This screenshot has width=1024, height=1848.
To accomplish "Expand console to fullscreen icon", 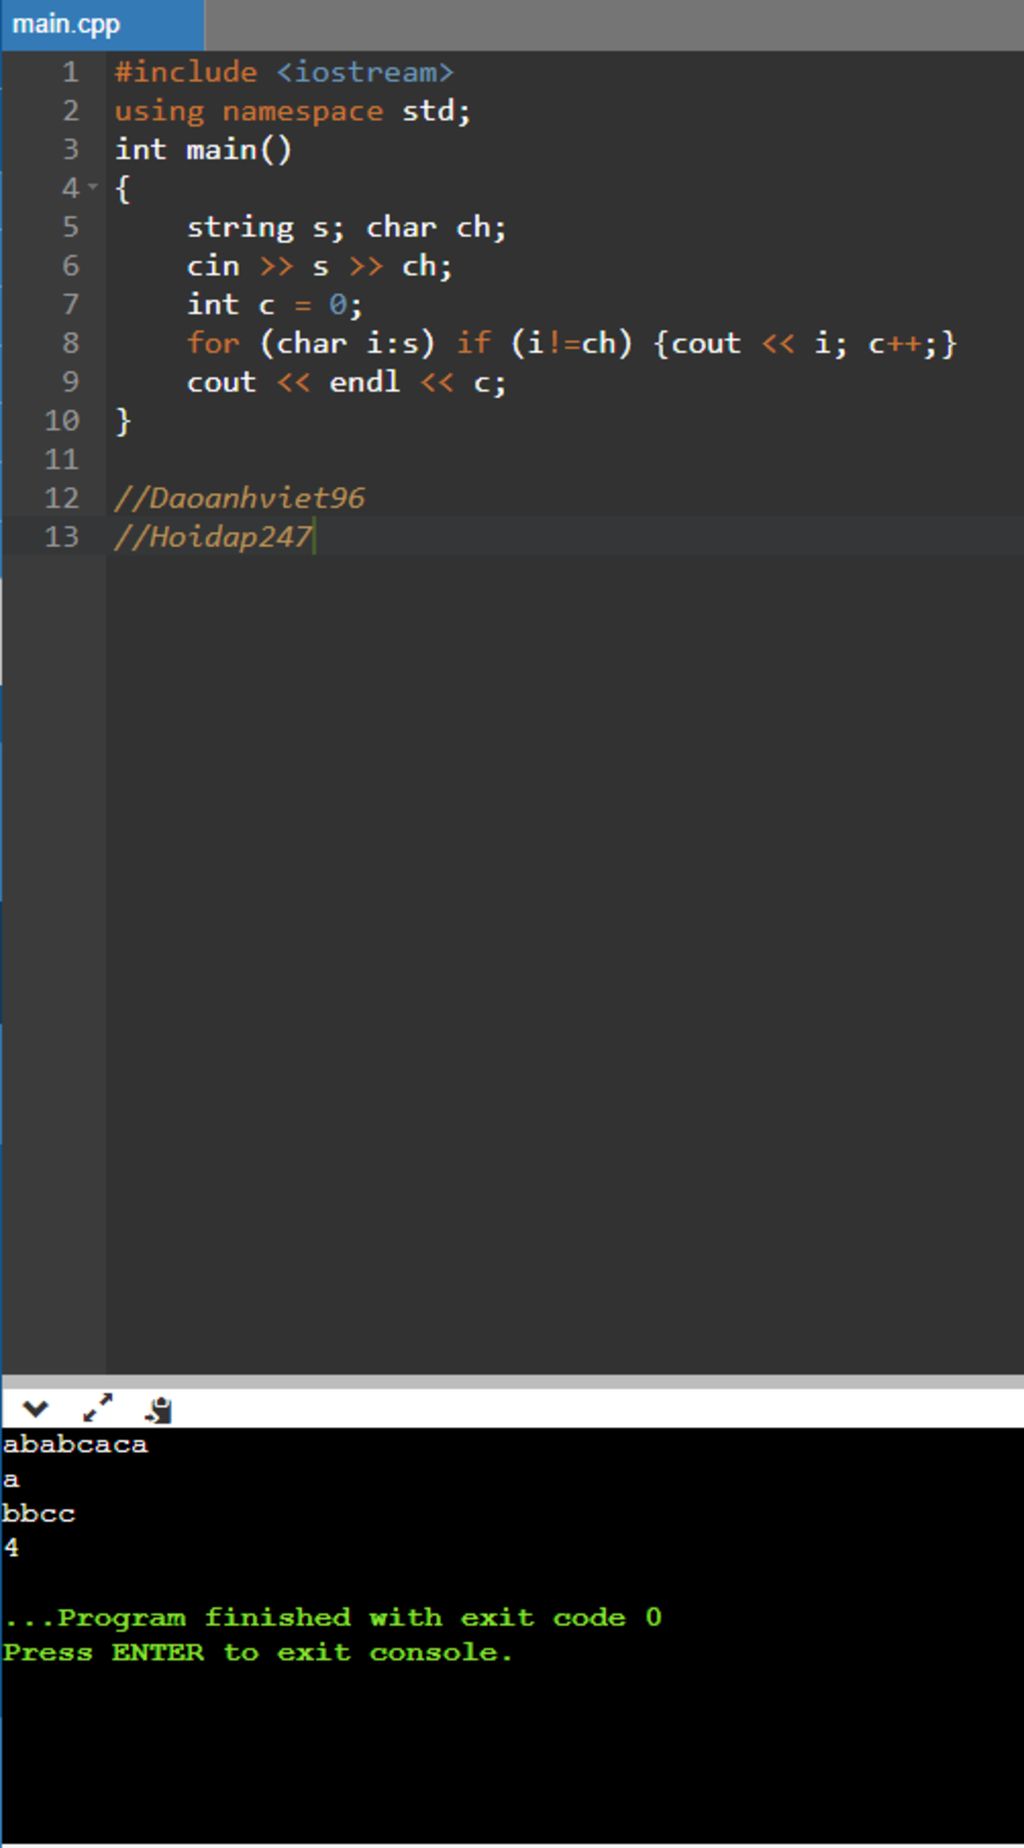I will pyautogui.click(x=97, y=1409).
